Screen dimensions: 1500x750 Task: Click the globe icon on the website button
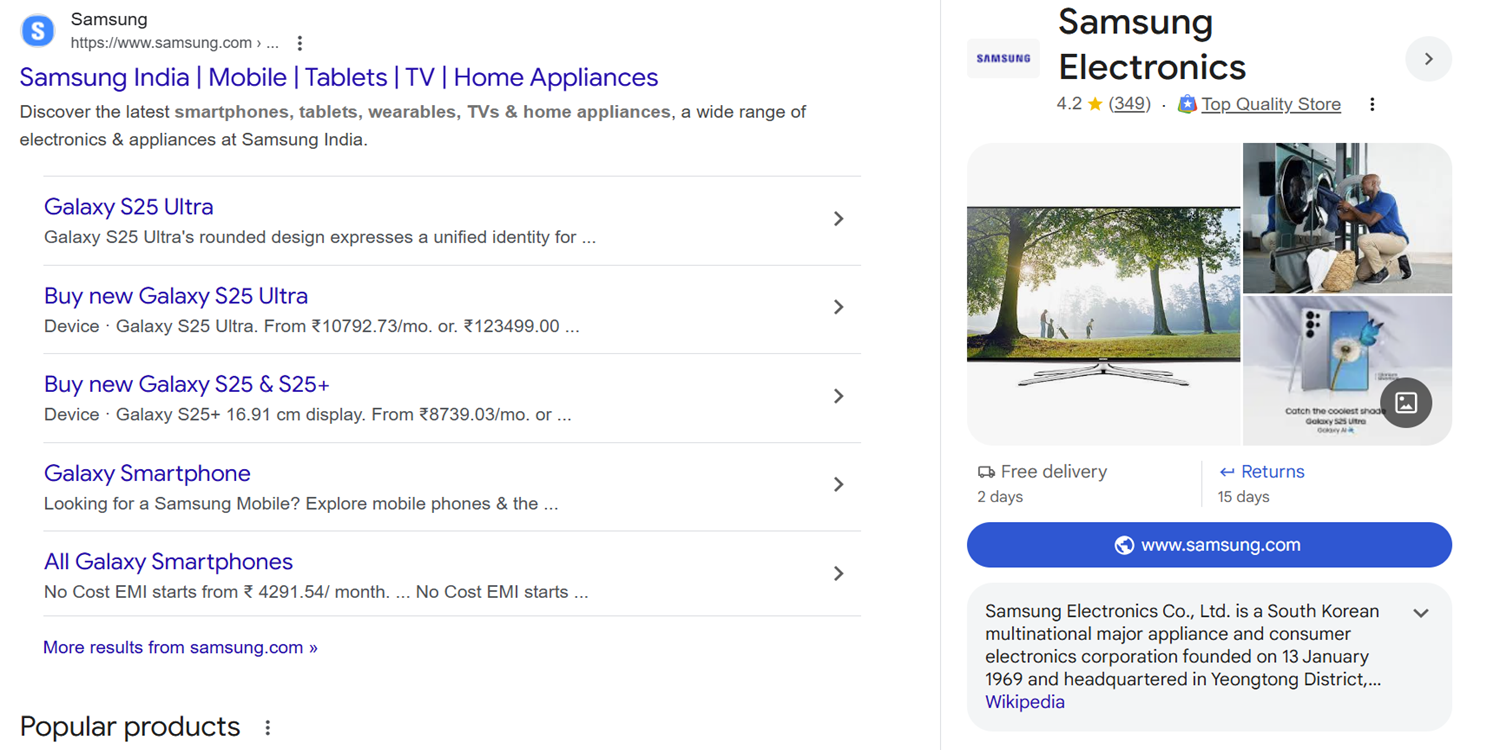click(x=1125, y=545)
